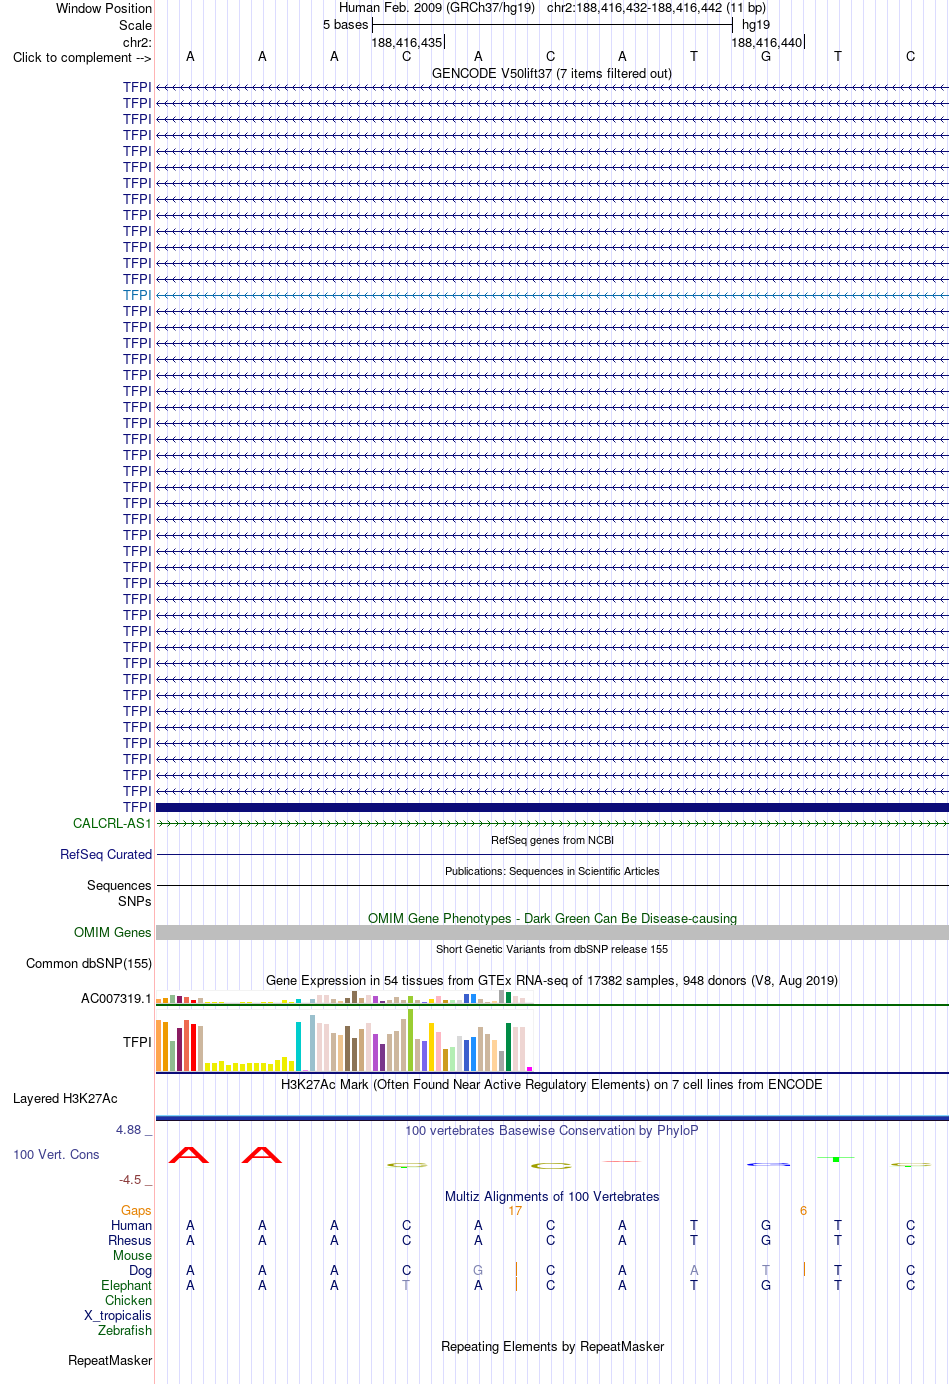Open the CALCRL-AS1 gene label
Image resolution: width=950 pixels, height=1384 pixels.
[112, 823]
